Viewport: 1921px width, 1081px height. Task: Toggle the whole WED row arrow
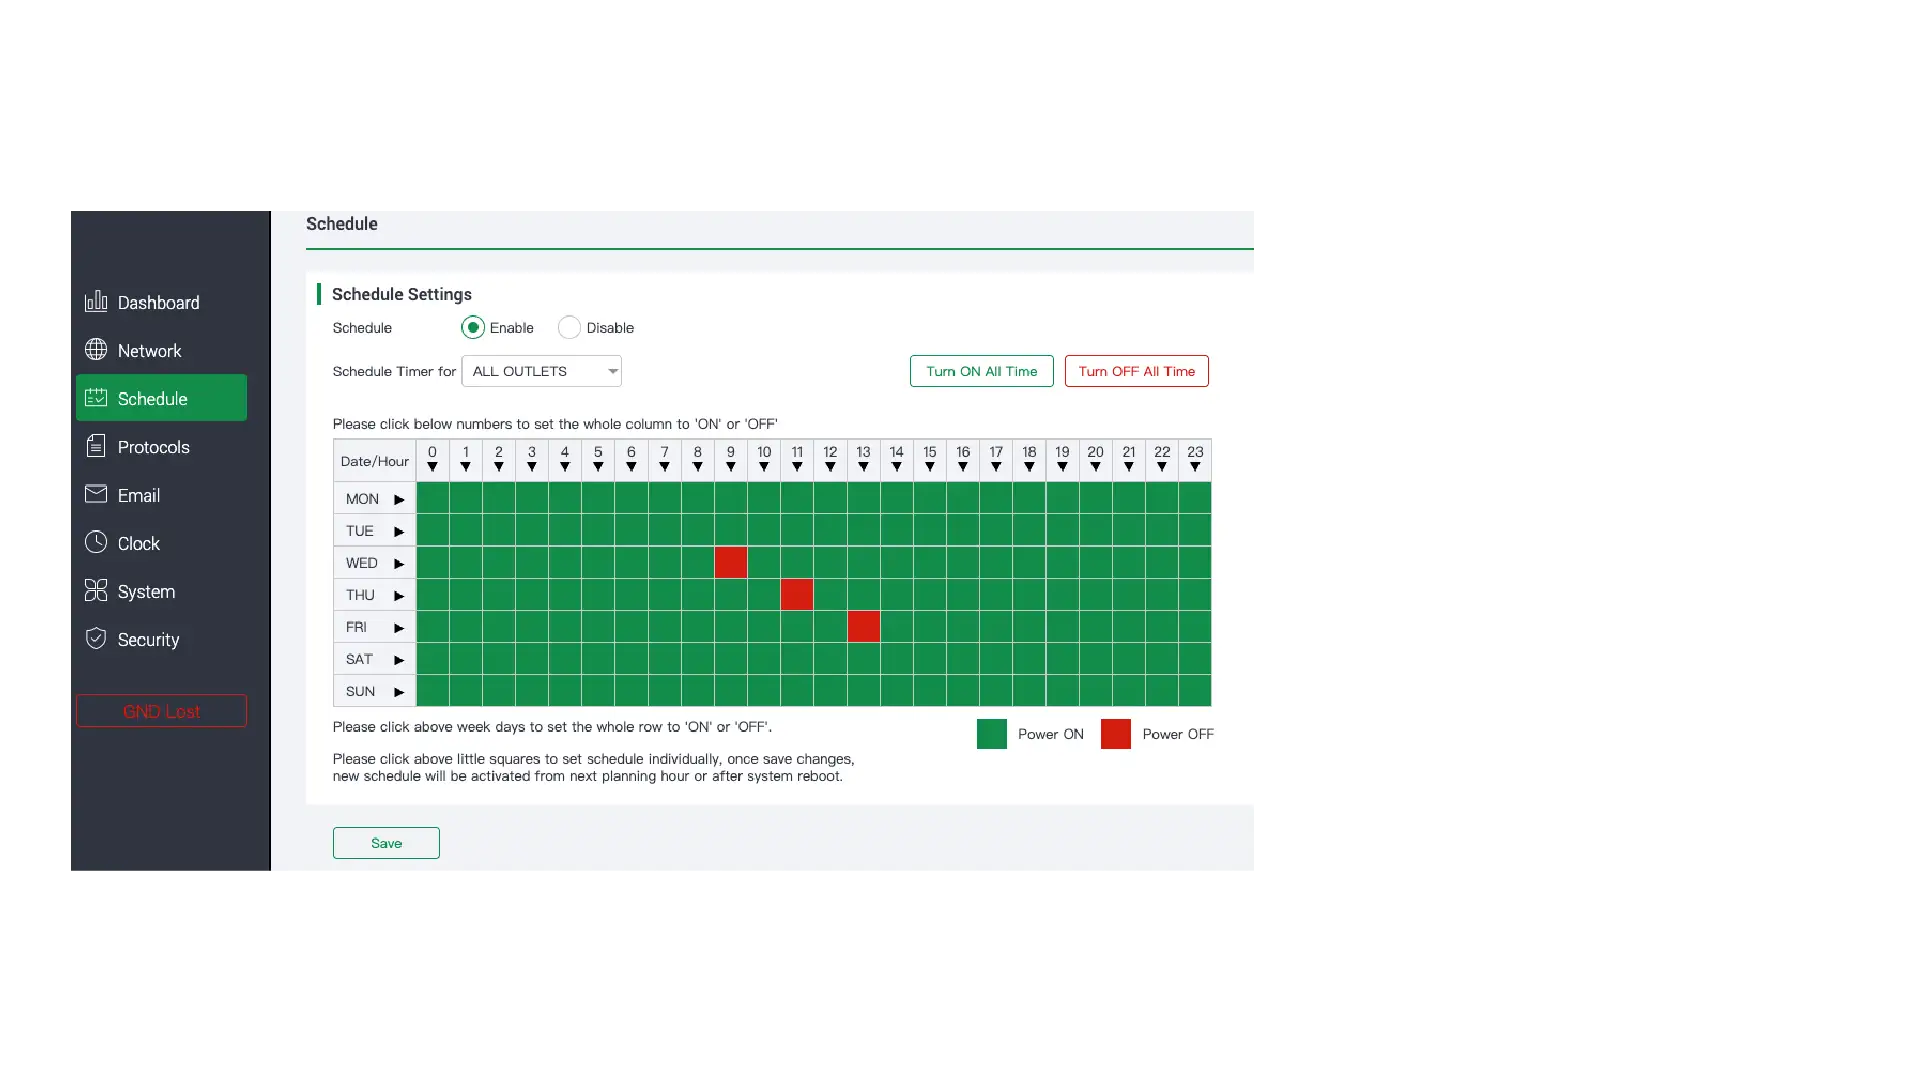[399, 563]
